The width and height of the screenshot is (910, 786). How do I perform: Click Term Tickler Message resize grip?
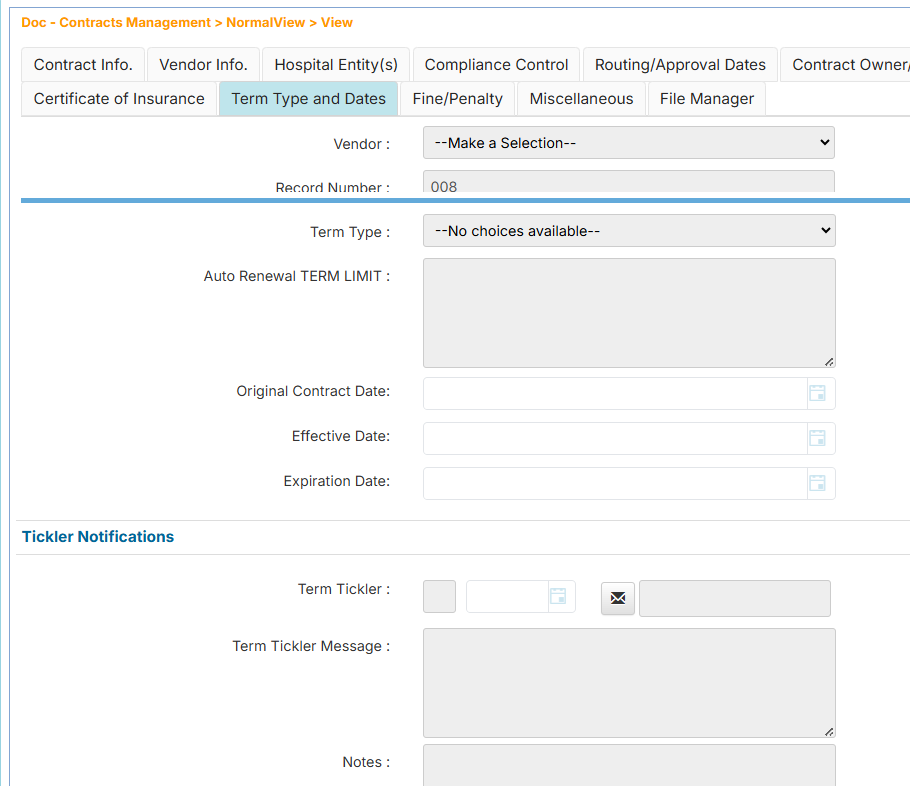pos(829,731)
